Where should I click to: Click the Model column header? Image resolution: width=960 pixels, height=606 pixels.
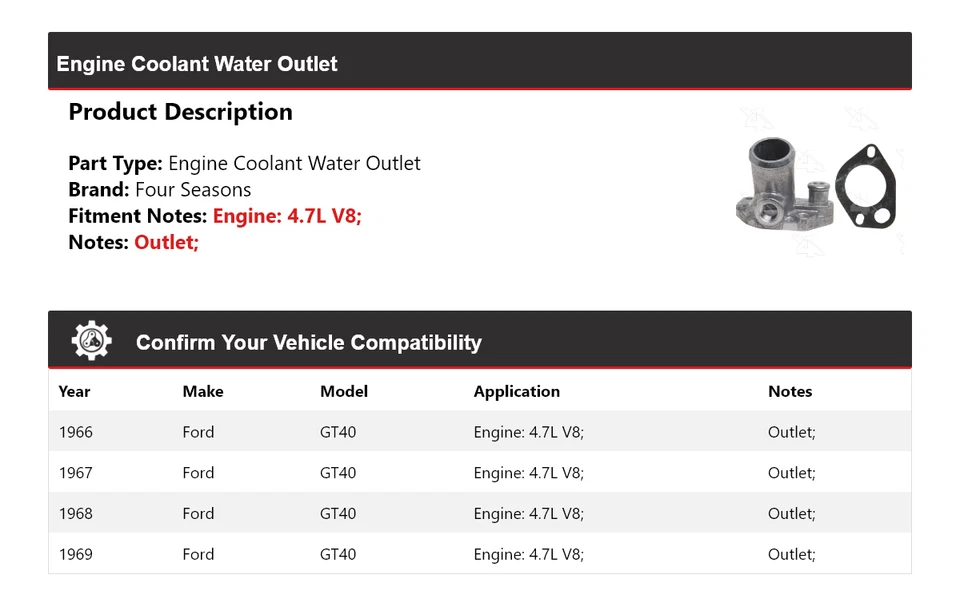[x=344, y=391]
